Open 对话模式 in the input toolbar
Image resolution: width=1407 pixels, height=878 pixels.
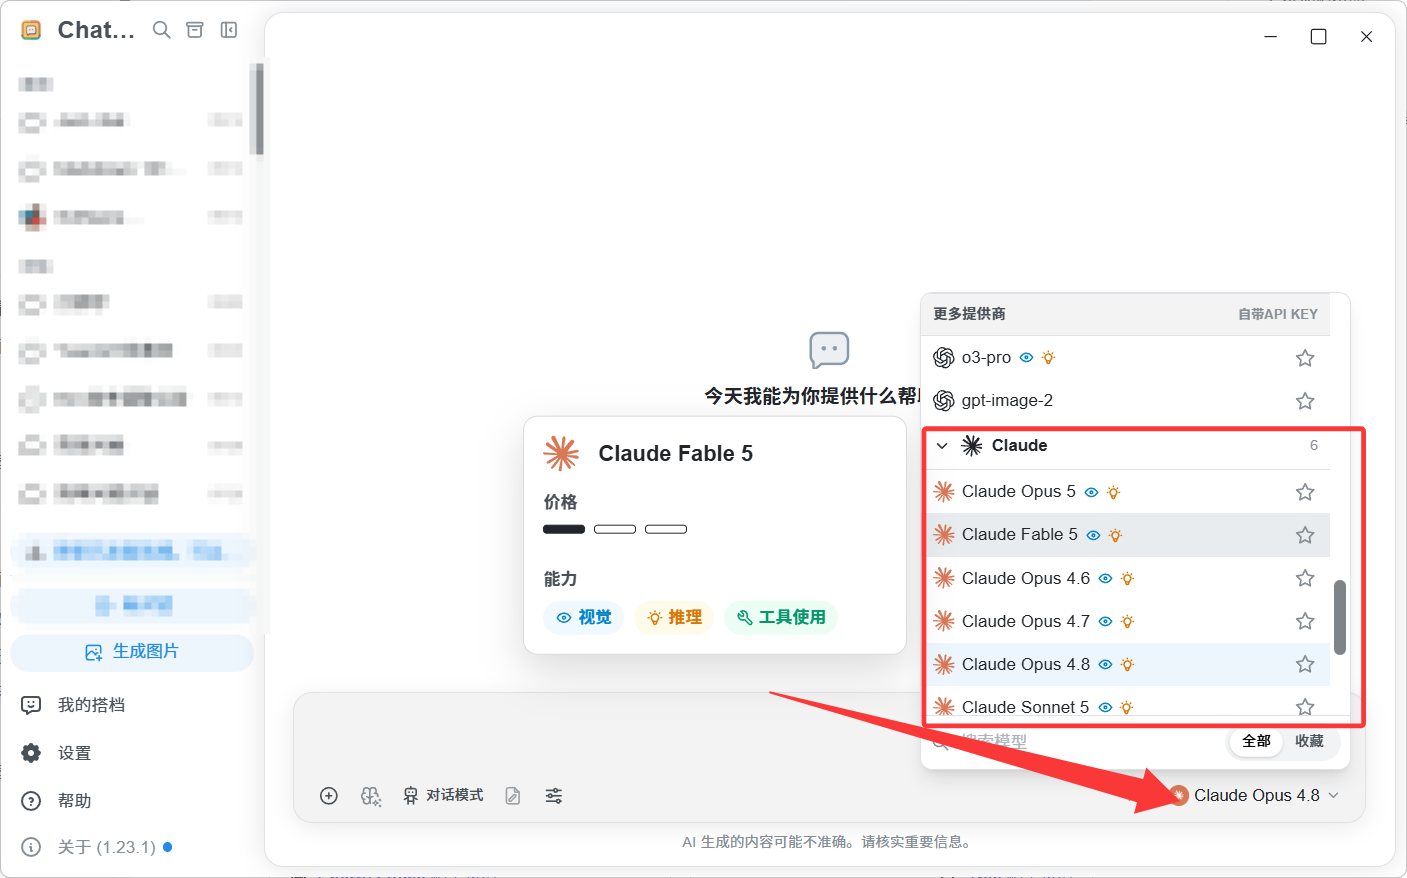443,796
